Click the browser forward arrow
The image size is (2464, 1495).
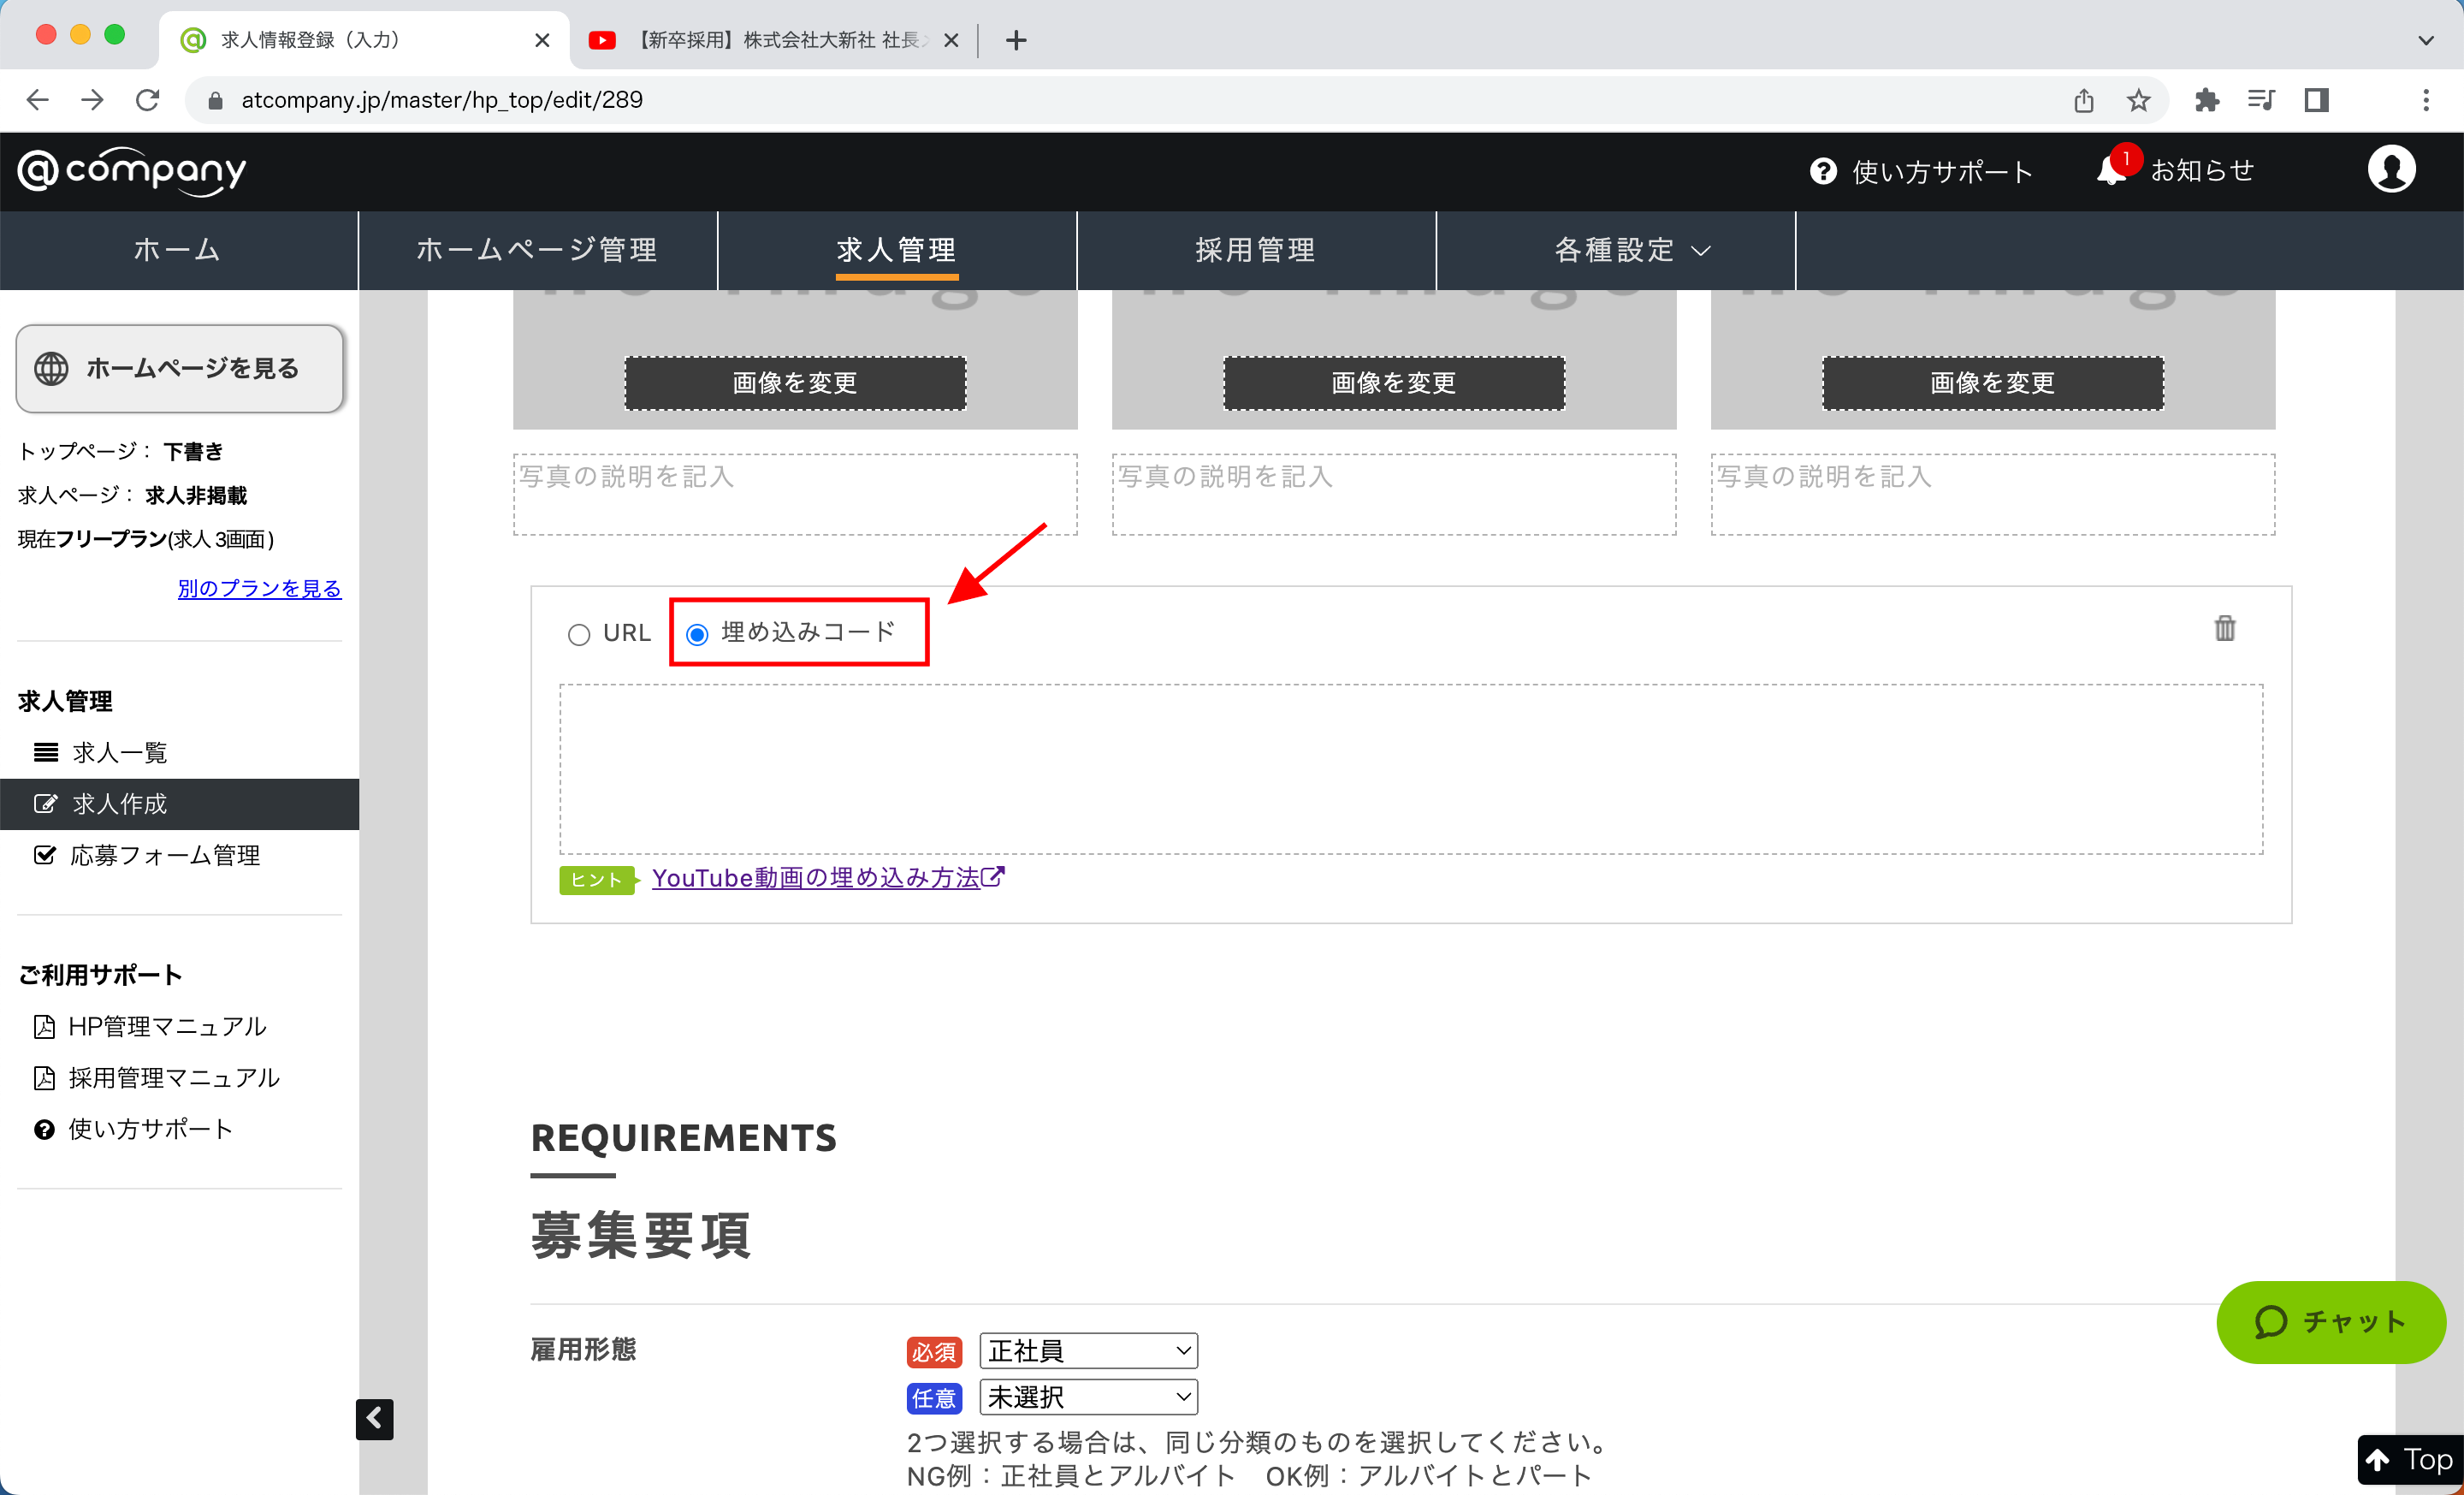pos(92,99)
